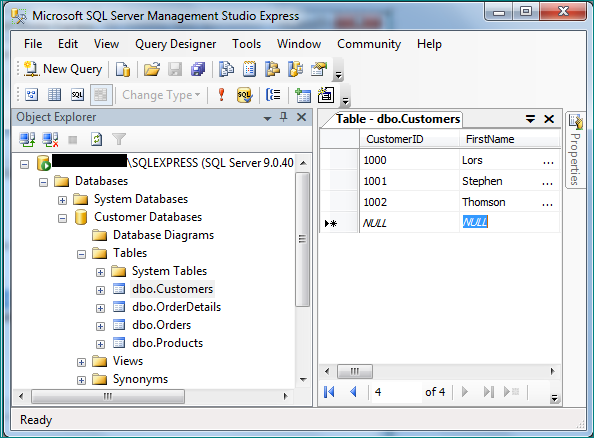Open the Registered Servers icon
The width and height of the screenshot is (594, 438).
[227, 69]
